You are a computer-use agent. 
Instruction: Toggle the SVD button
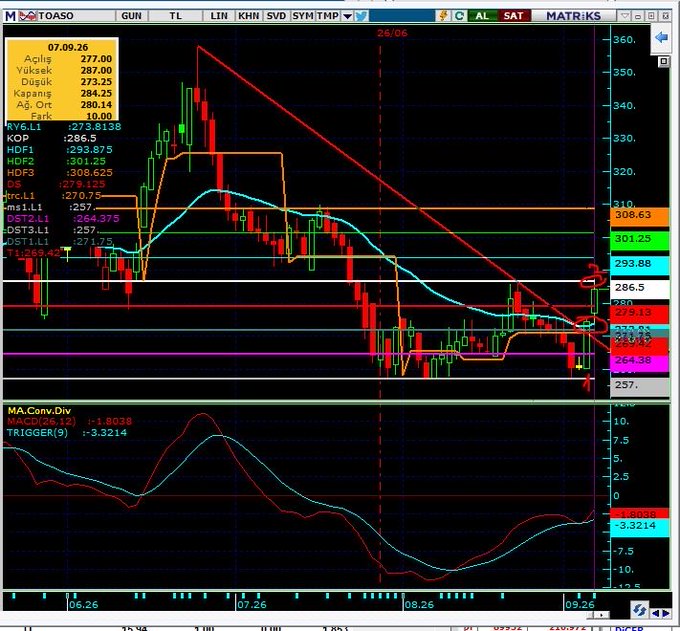pyautogui.click(x=276, y=16)
